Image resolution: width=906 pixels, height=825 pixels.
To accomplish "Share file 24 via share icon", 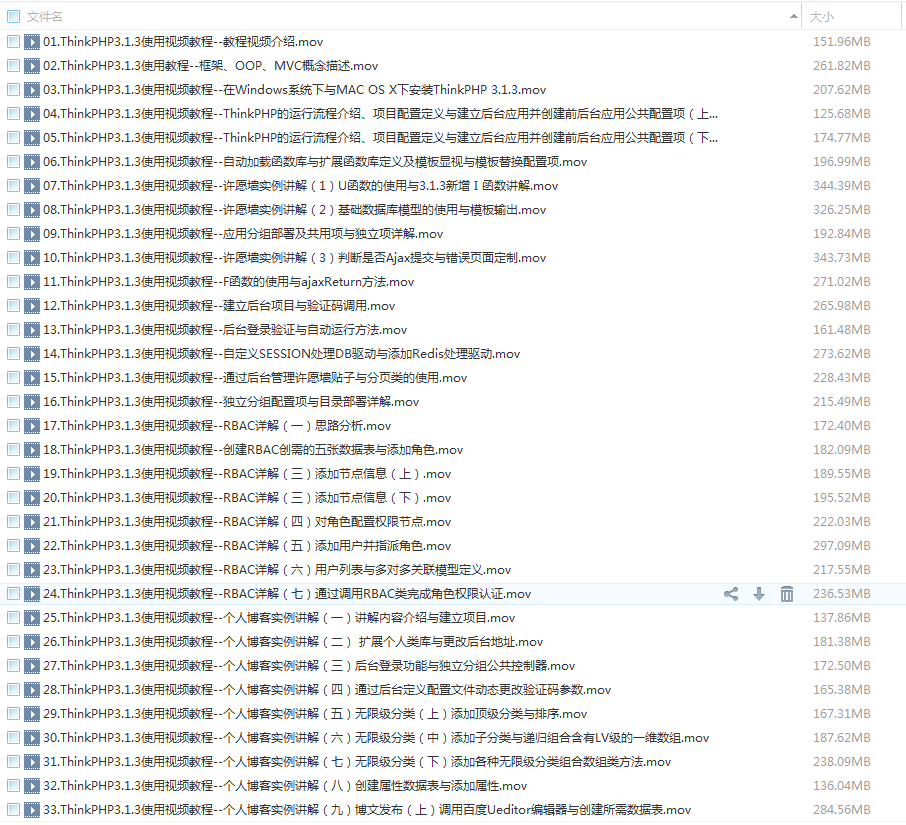I will [731, 594].
